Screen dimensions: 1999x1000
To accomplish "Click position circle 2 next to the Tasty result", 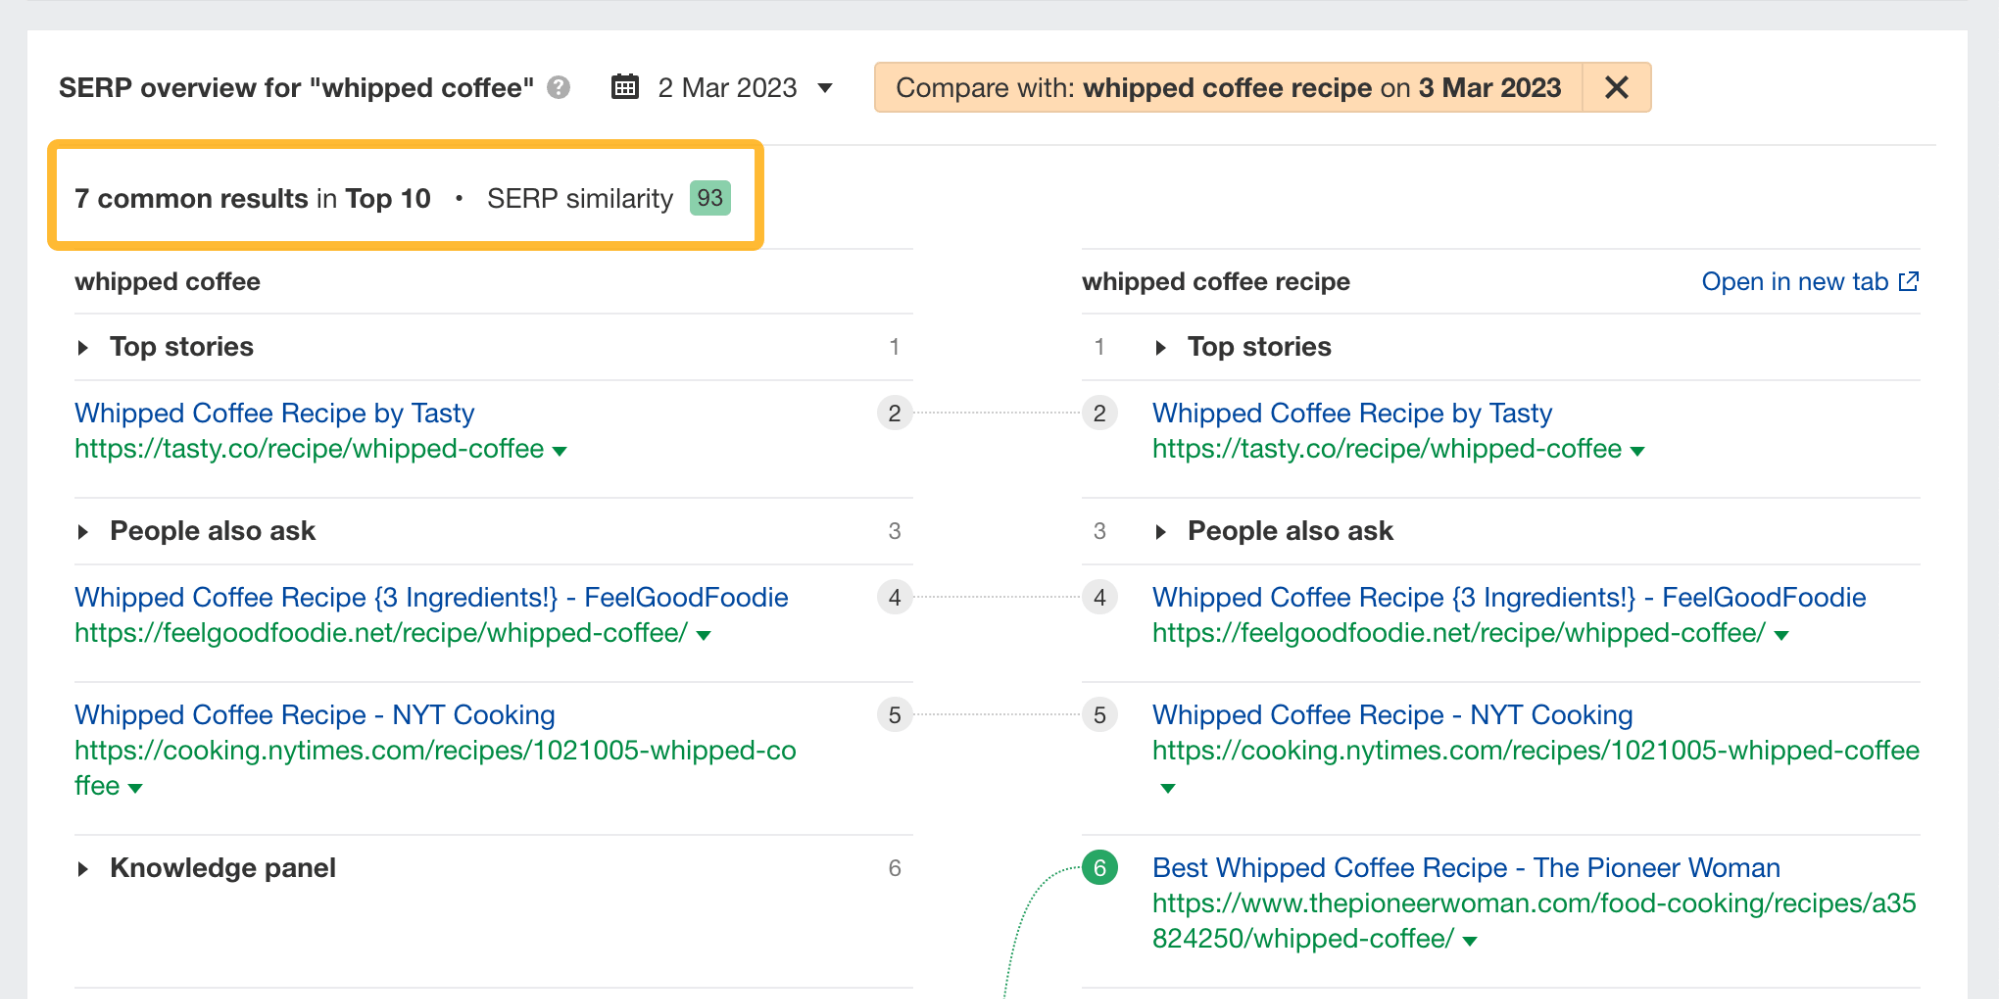I will pyautogui.click(x=893, y=413).
